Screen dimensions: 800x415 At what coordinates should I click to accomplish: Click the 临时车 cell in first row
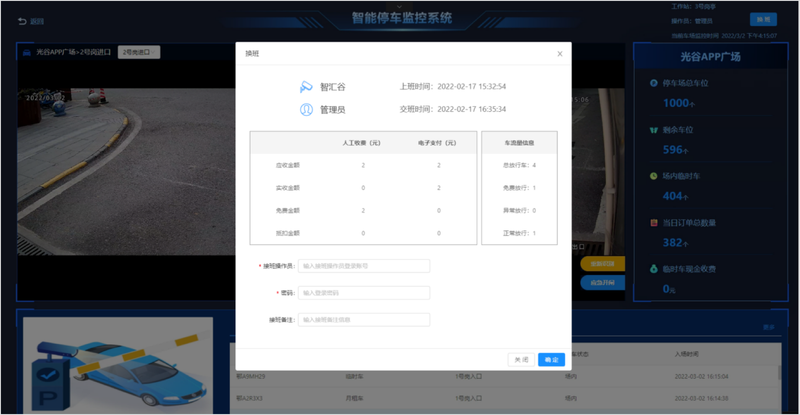(354, 376)
